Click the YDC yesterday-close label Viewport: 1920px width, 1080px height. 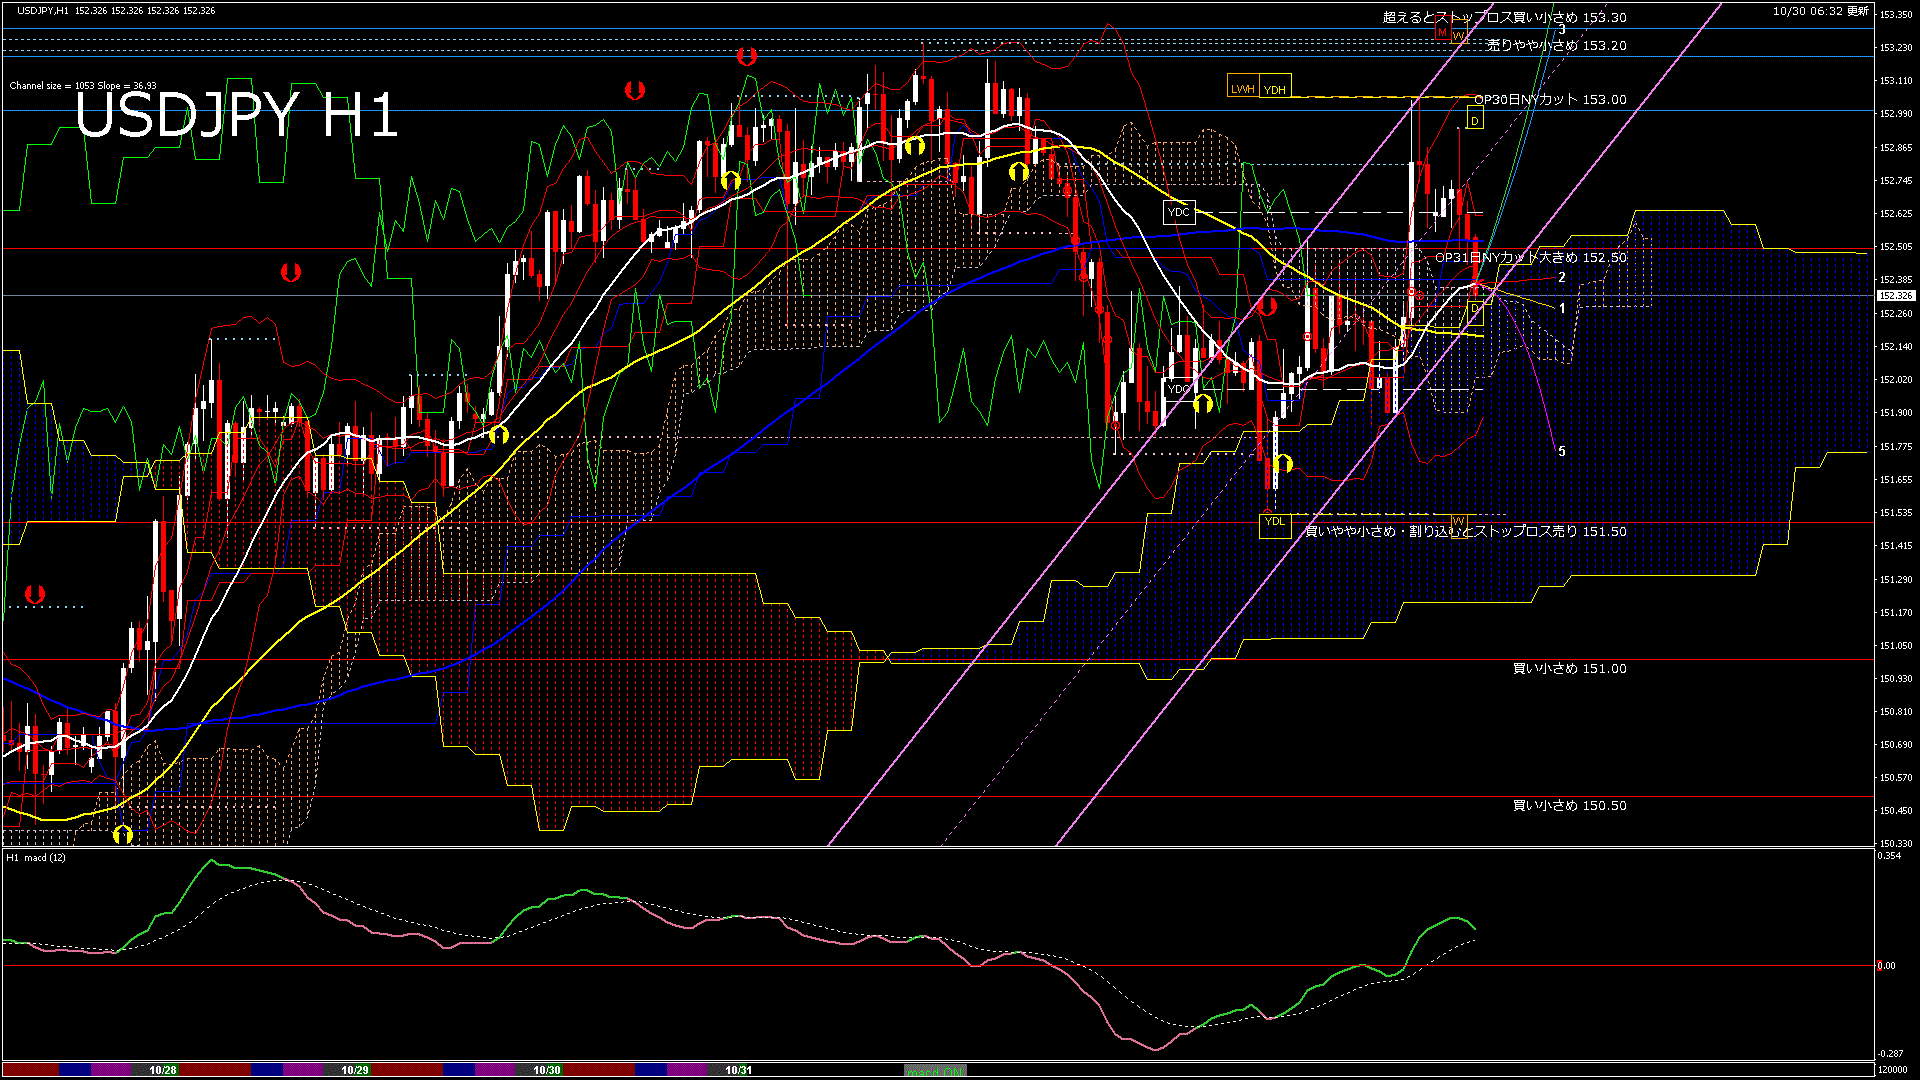point(1179,212)
